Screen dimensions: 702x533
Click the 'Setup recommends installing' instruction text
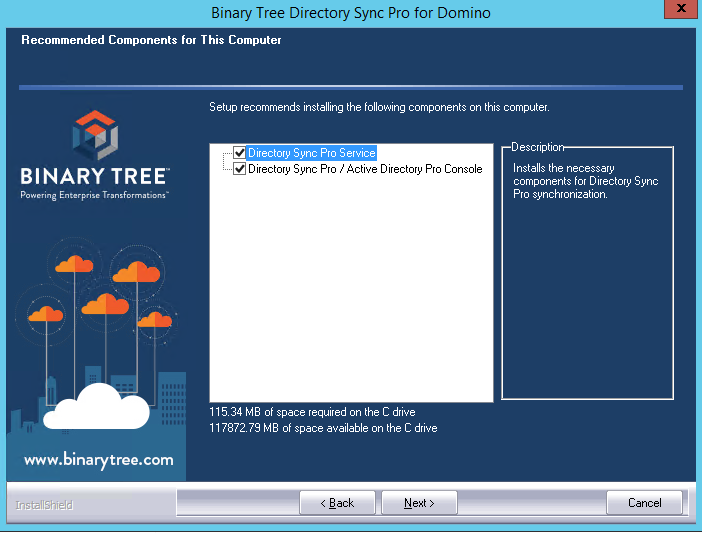click(379, 107)
